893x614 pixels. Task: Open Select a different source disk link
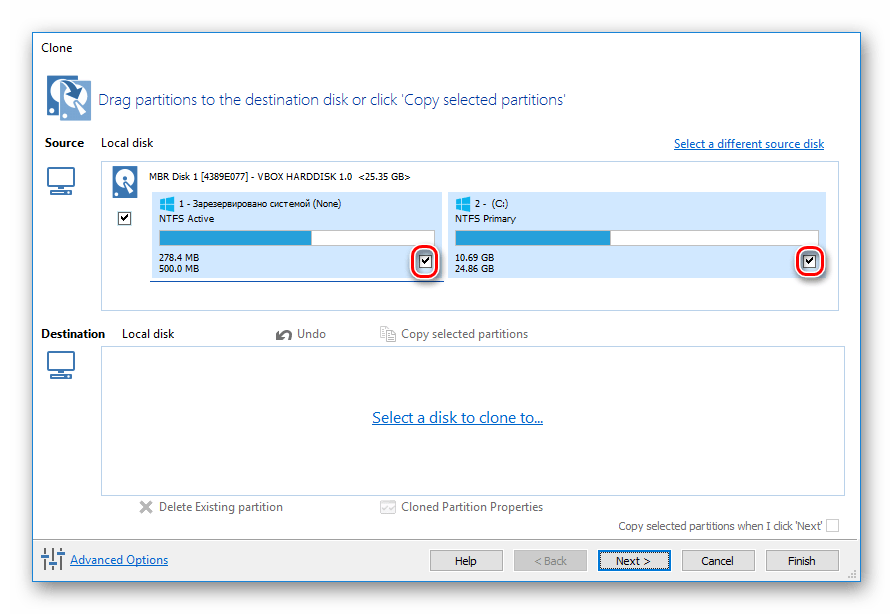[x=748, y=144]
